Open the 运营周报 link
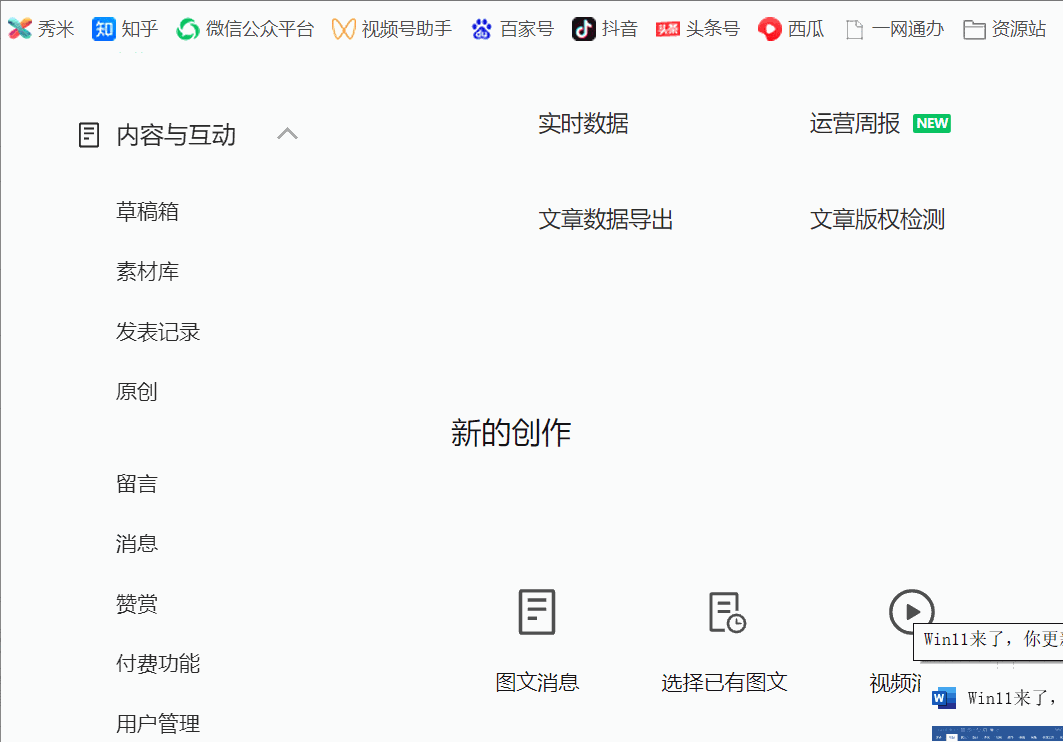 (855, 123)
